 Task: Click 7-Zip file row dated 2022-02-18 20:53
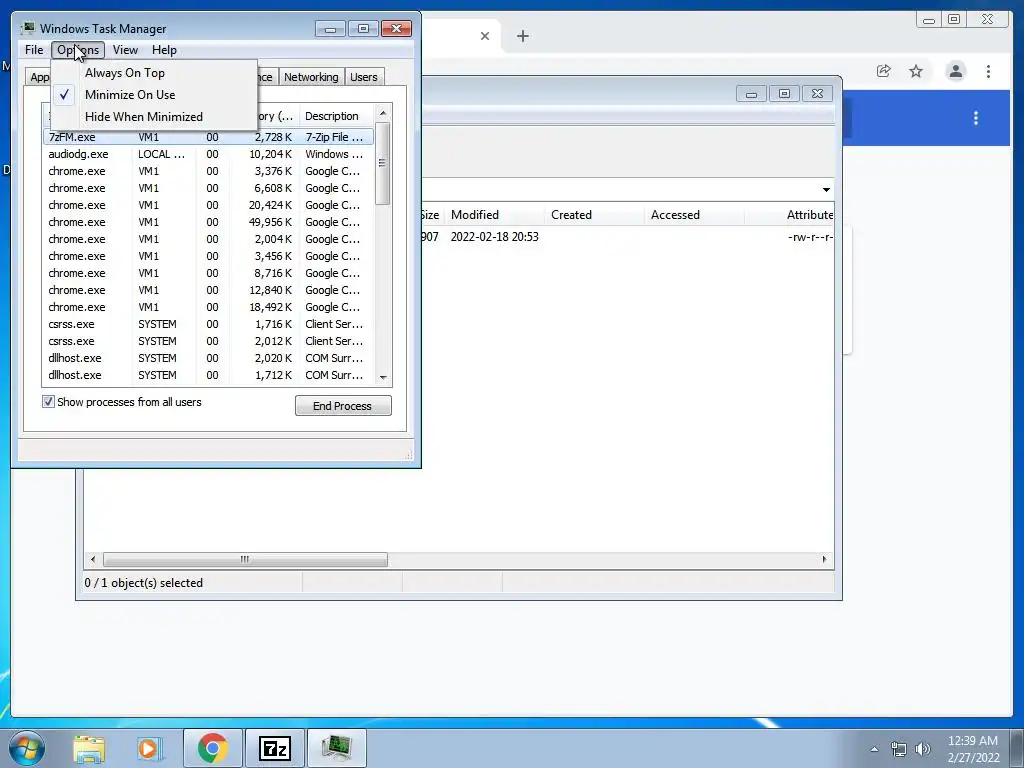(x=627, y=236)
